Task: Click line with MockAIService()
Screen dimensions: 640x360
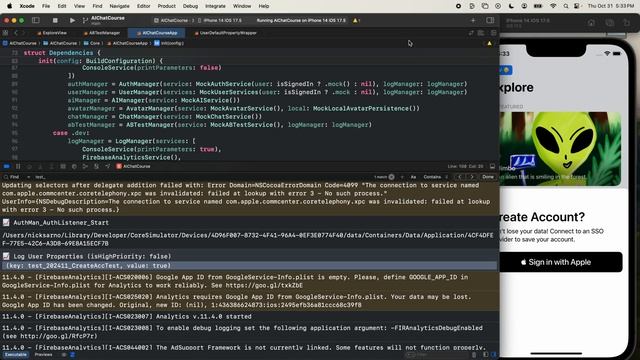Action: 154,100
